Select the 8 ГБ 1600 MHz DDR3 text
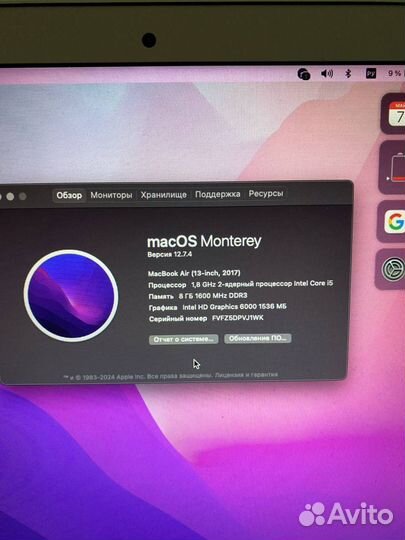Viewport: 405px width, 540px height. pyautogui.click(x=213, y=295)
